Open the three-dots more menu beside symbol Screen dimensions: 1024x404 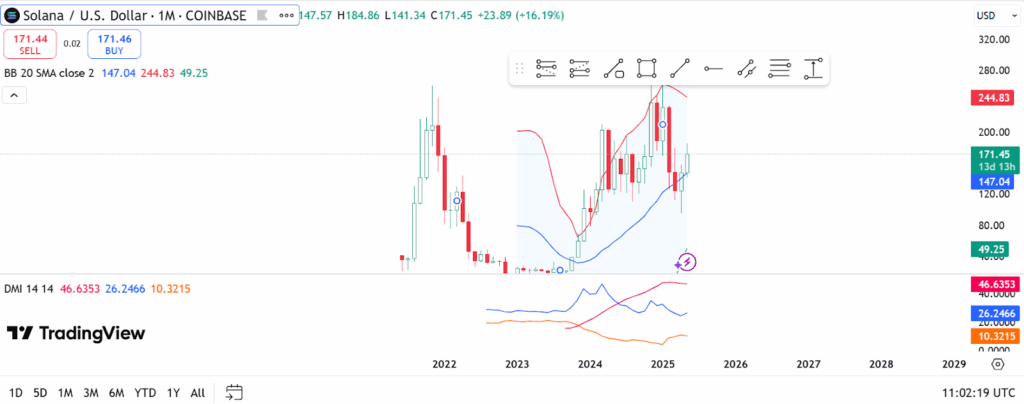click(x=287, y=15)
